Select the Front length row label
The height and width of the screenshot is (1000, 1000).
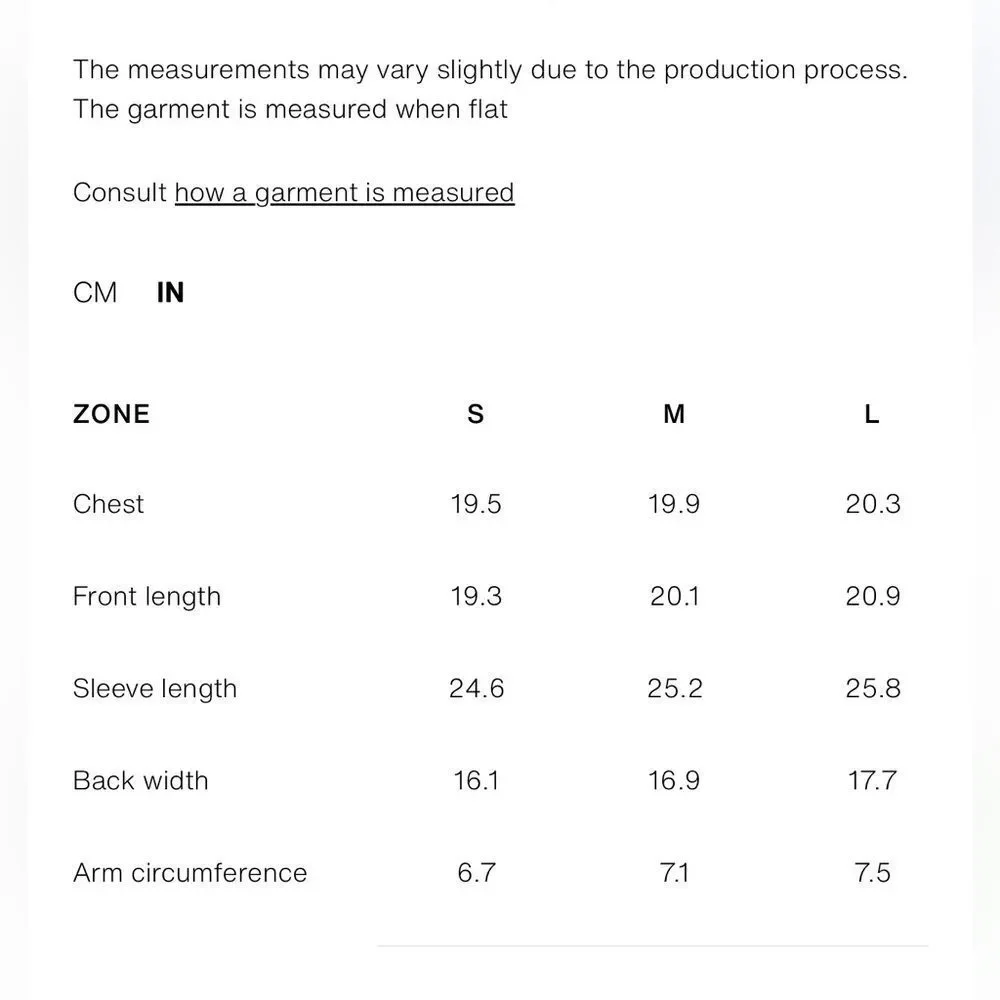(x=147, y=597)
